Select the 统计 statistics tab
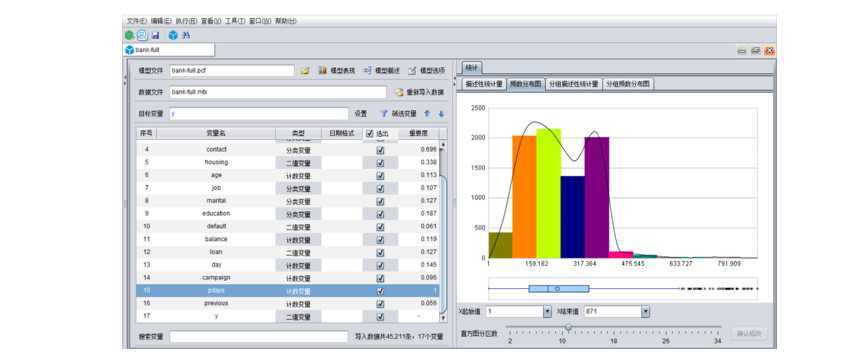The height and width of the screenshot is (364, 862). (x=472, y=68)
